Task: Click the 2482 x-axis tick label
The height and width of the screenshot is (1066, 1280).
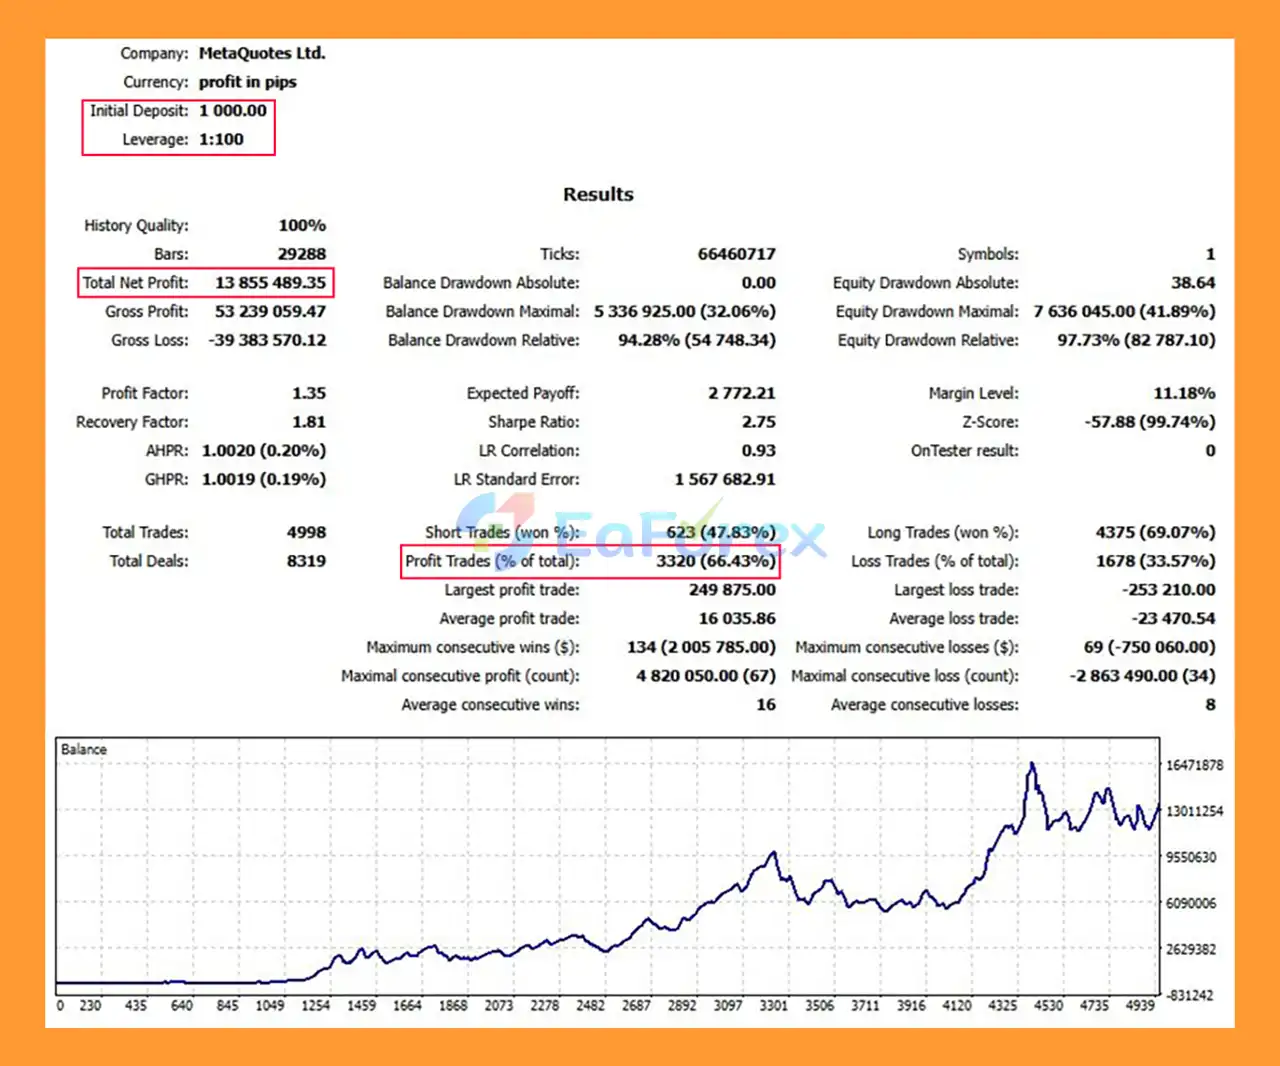Action: pyautogui.click(x=590, y=1005)
